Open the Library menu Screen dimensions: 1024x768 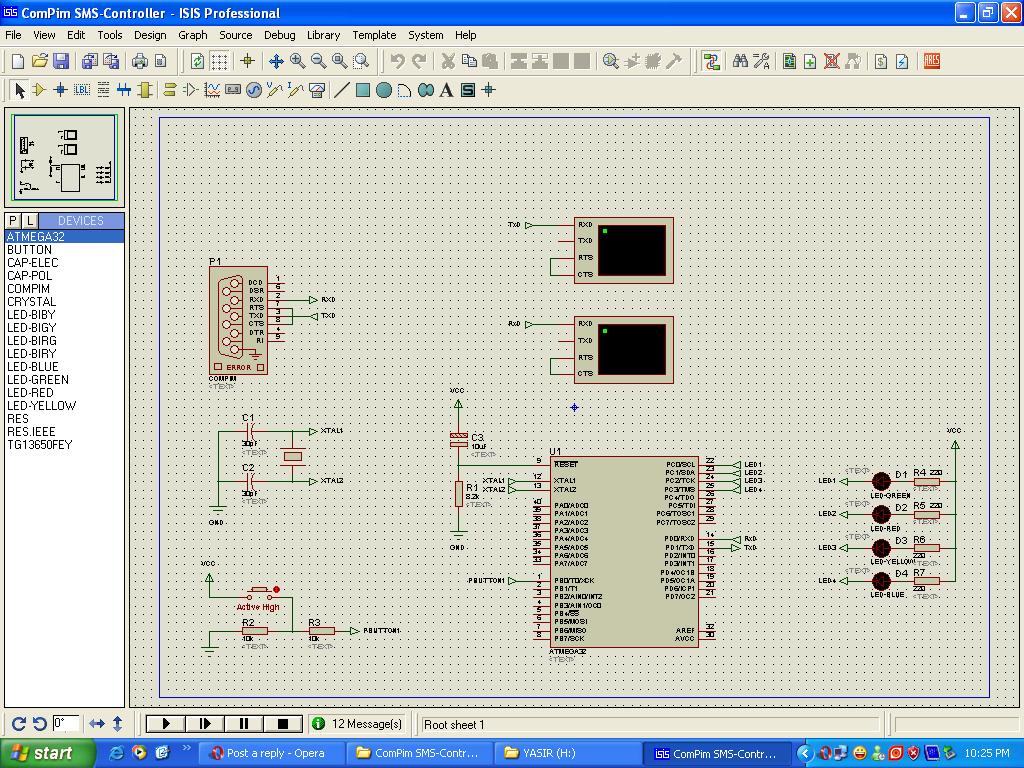tap(323, 35)
